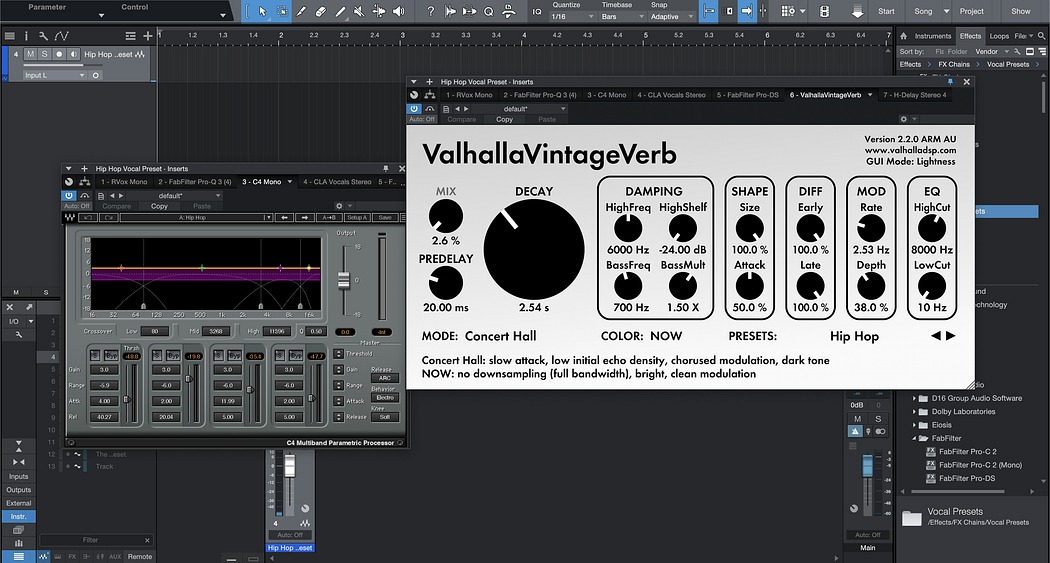
Task: Select the Eraser tool
Action: pos(320,11)
